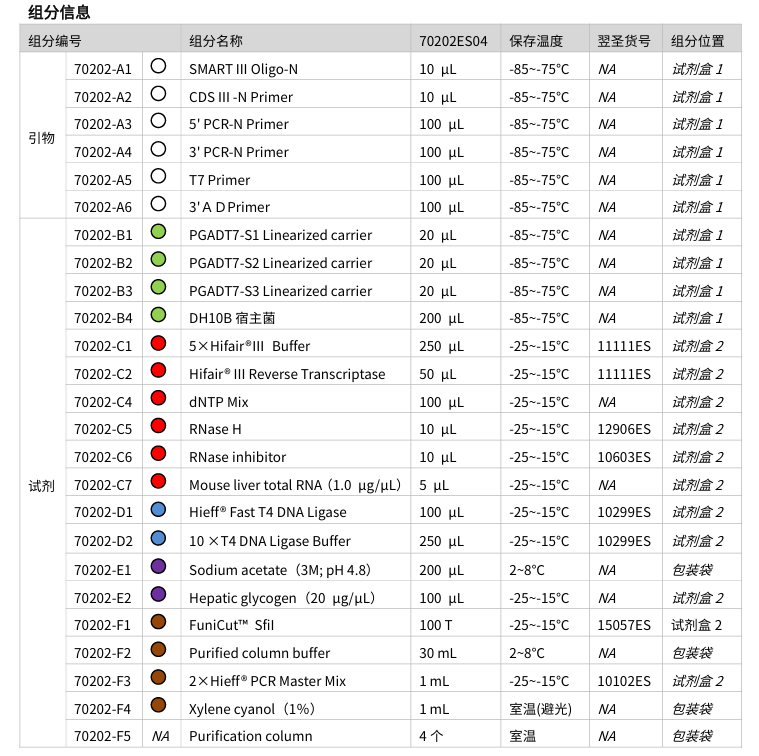Click the purple dot for 70202-E2
Image resolution: width=759 pixels, height=756 pixels.
[158, 594]
